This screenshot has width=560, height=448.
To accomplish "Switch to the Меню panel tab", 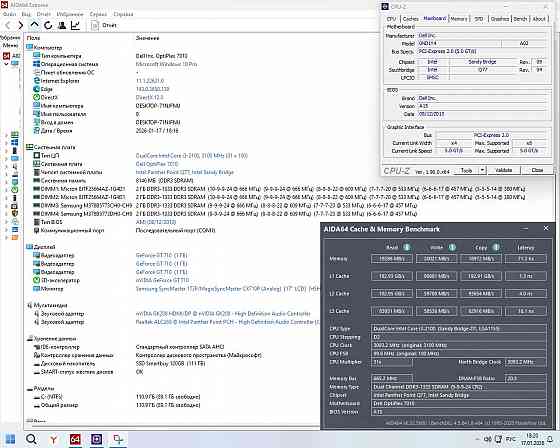I will click(10, 45).
